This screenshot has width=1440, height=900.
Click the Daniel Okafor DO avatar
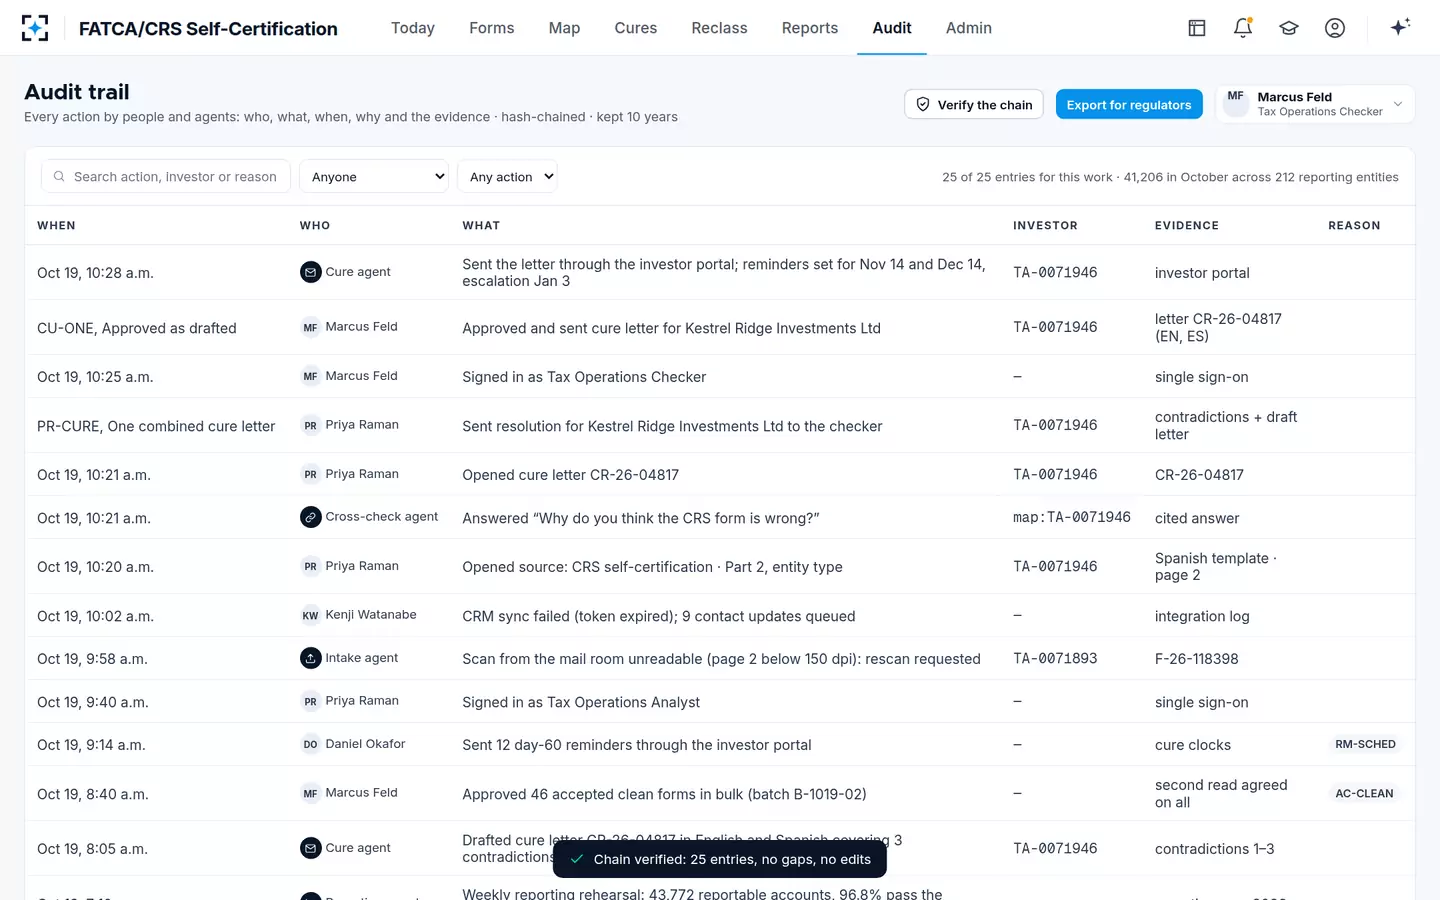click(311, 744)
